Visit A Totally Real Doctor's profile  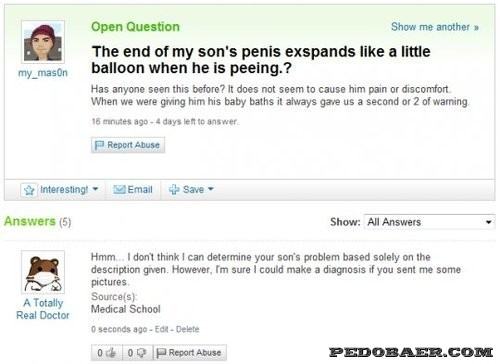coord(43,309)
